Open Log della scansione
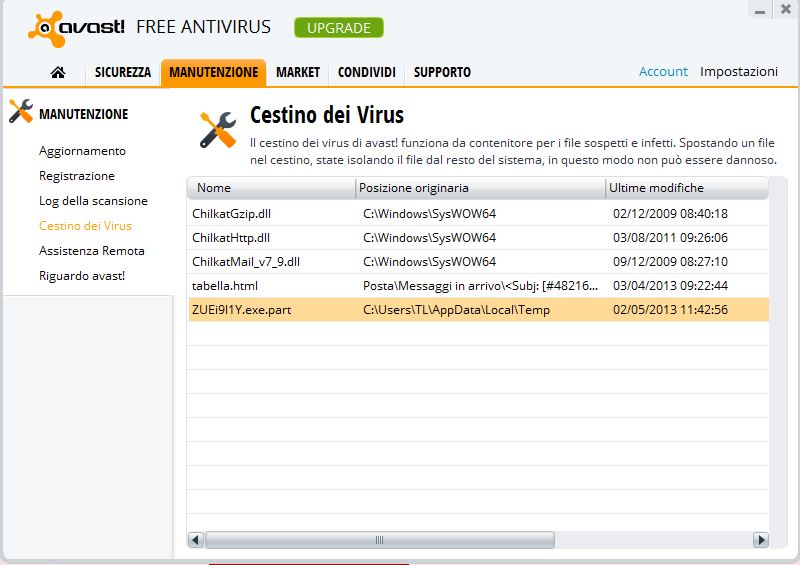This screenshot has width=800, height=565. coord(93,201)
